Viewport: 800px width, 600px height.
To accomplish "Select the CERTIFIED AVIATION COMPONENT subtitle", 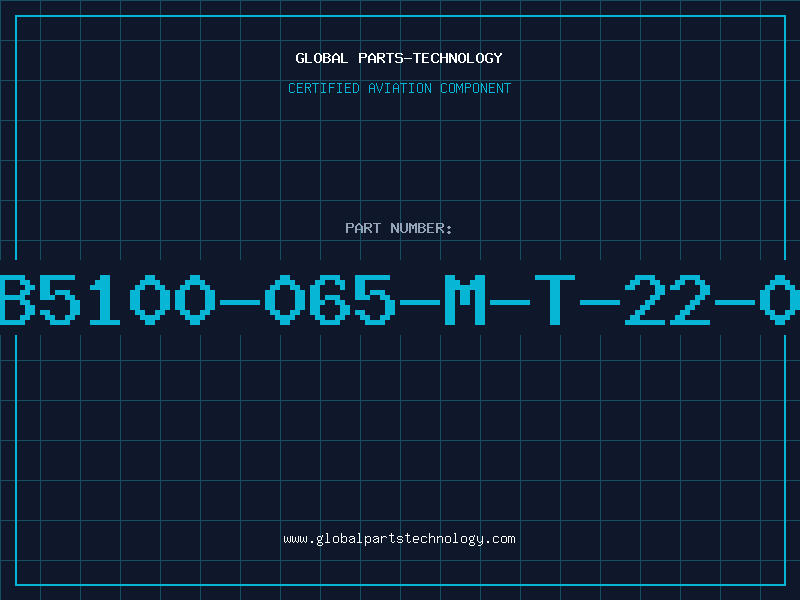I will point(399,88).
